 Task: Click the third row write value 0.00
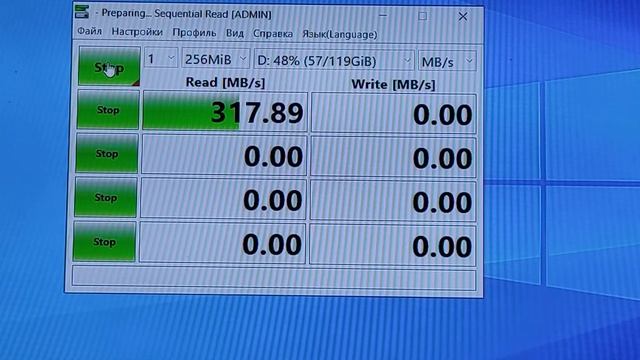click(x=393, y=202)
